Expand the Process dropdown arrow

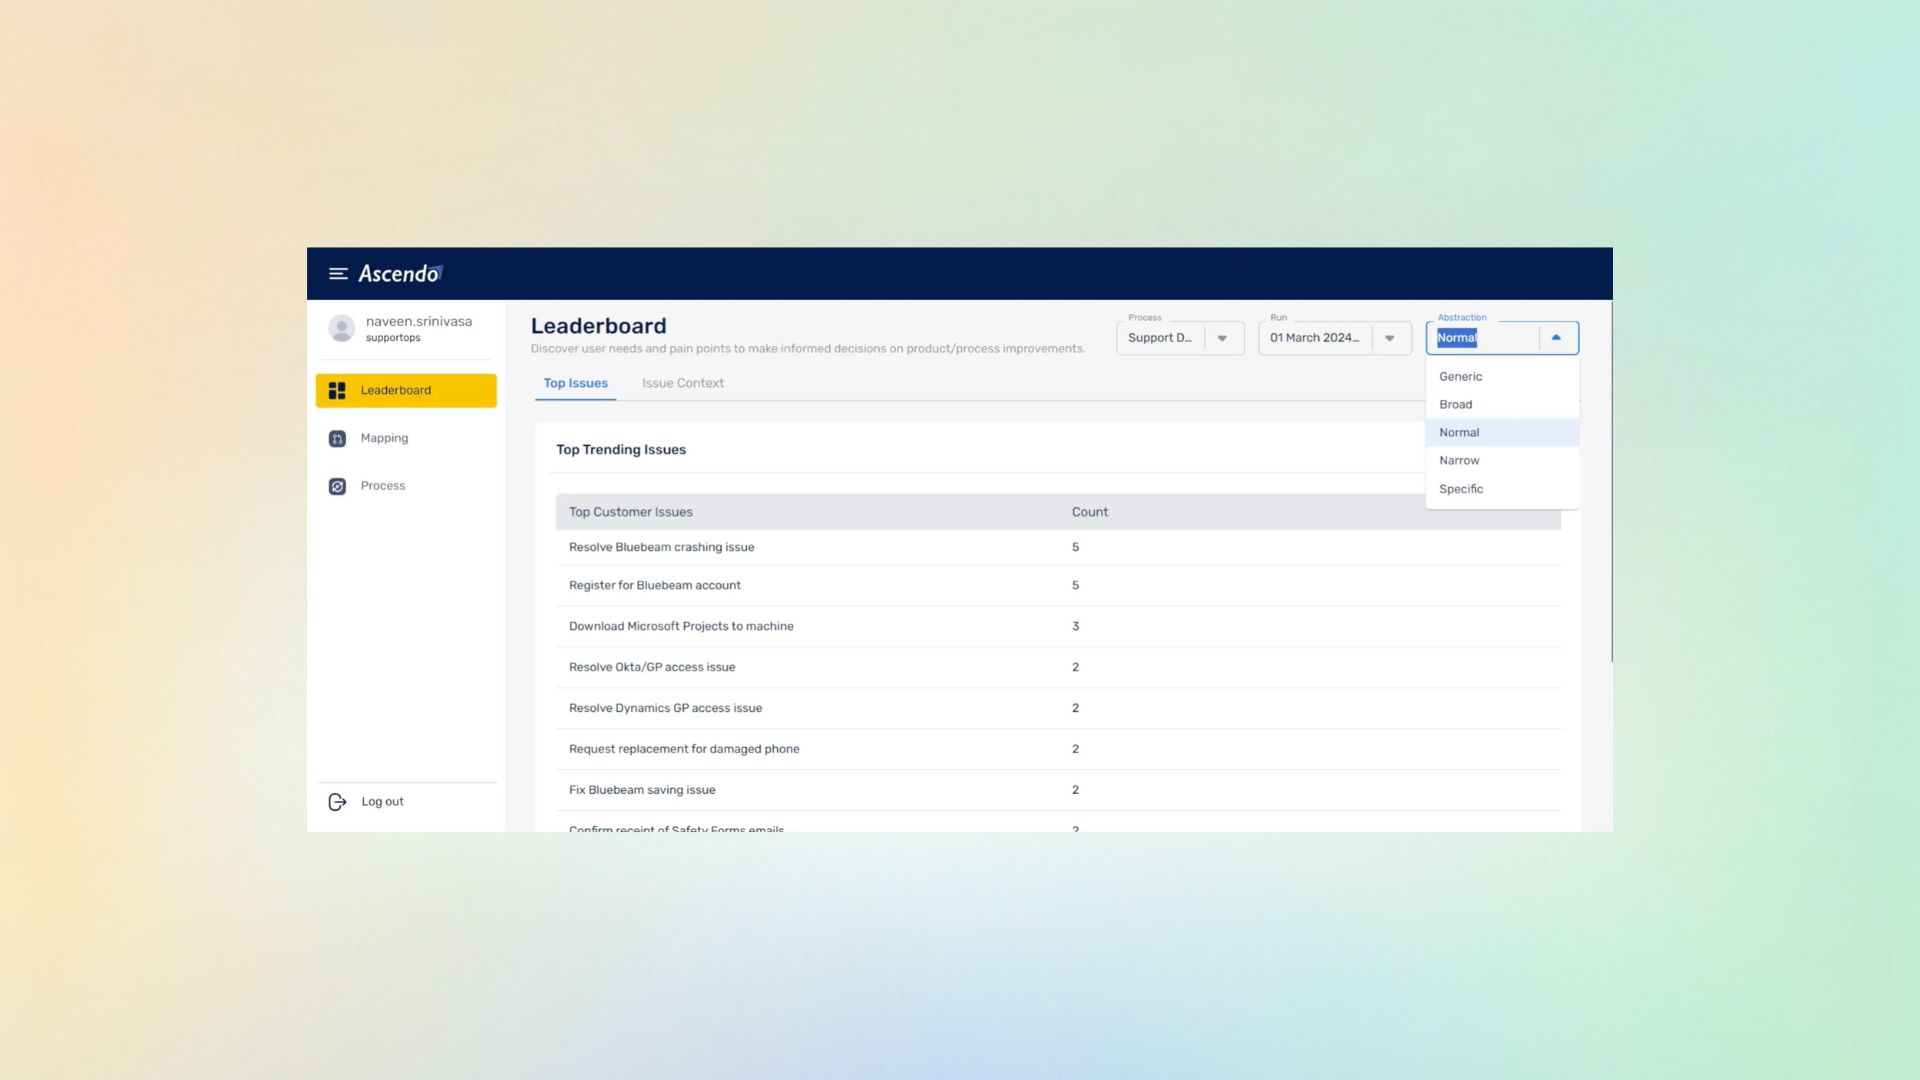(1222, 339)
